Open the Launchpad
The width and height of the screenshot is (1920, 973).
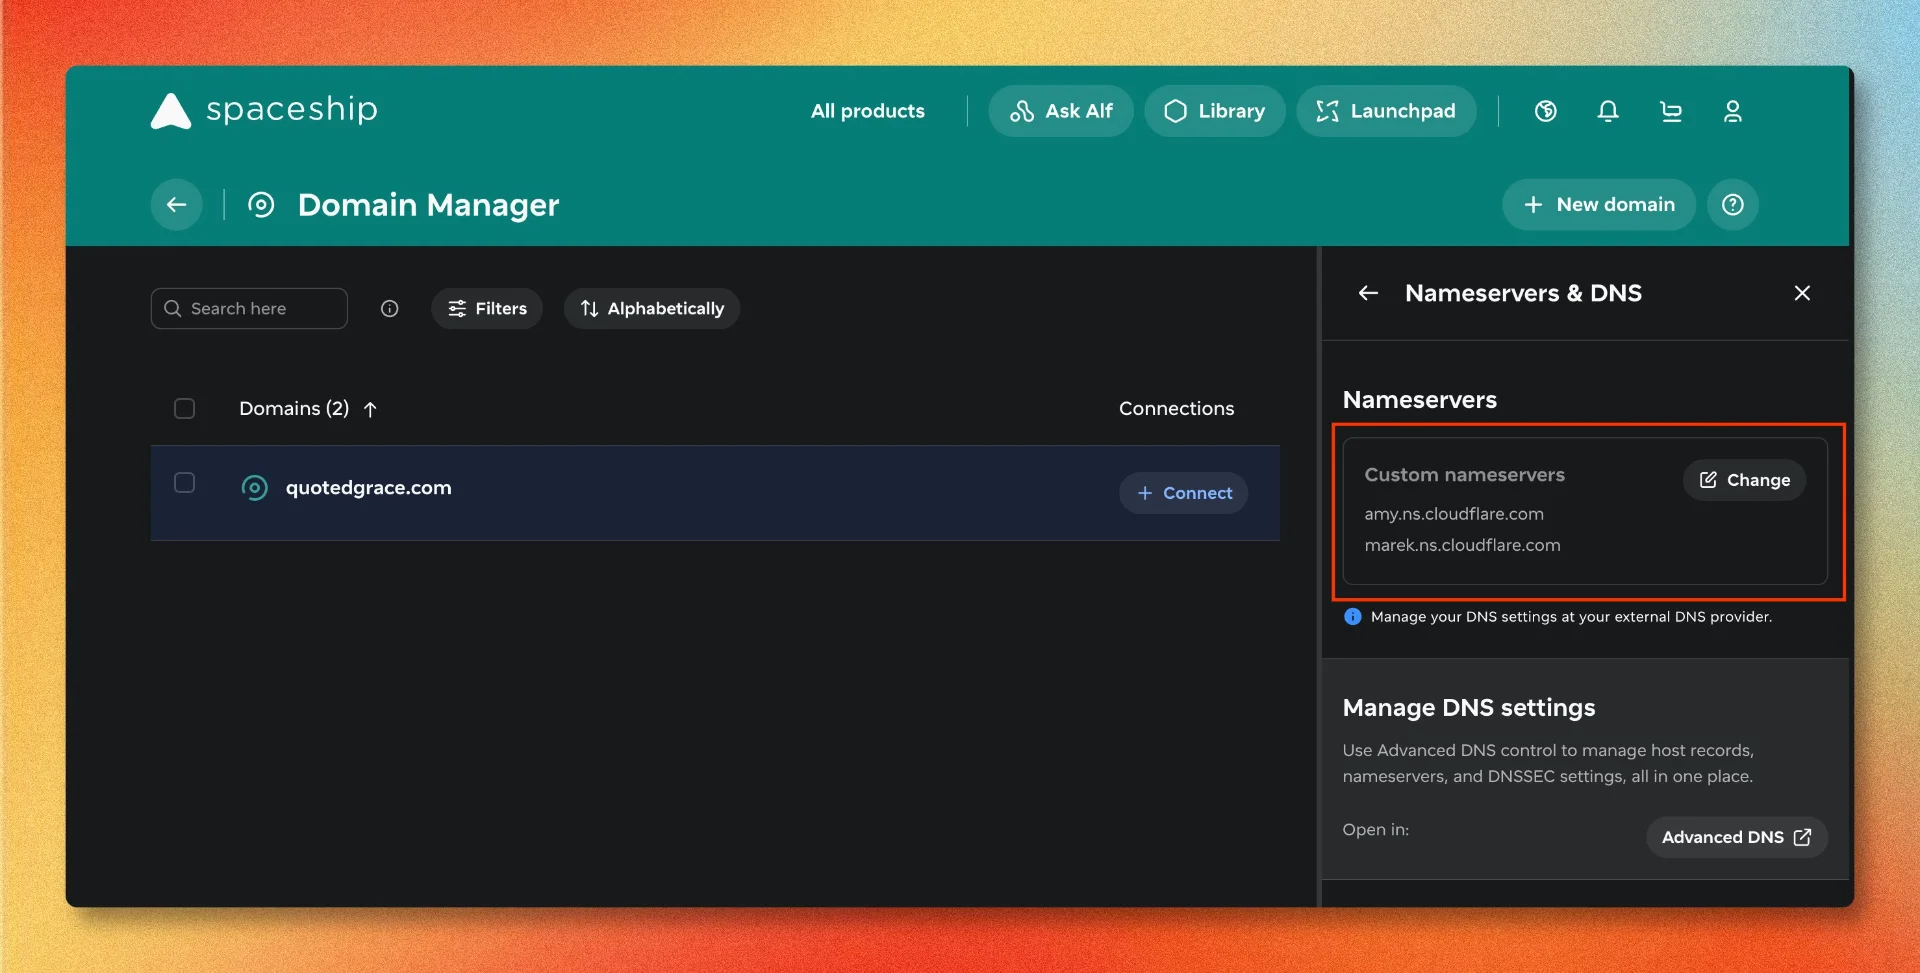(1386, 111)
